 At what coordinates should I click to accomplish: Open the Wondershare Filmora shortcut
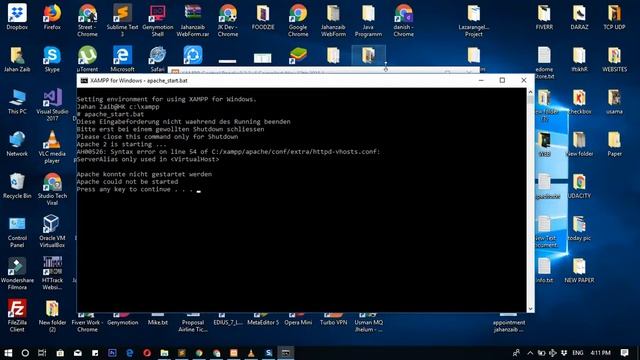pyautogui.click(x=17, y=273)
